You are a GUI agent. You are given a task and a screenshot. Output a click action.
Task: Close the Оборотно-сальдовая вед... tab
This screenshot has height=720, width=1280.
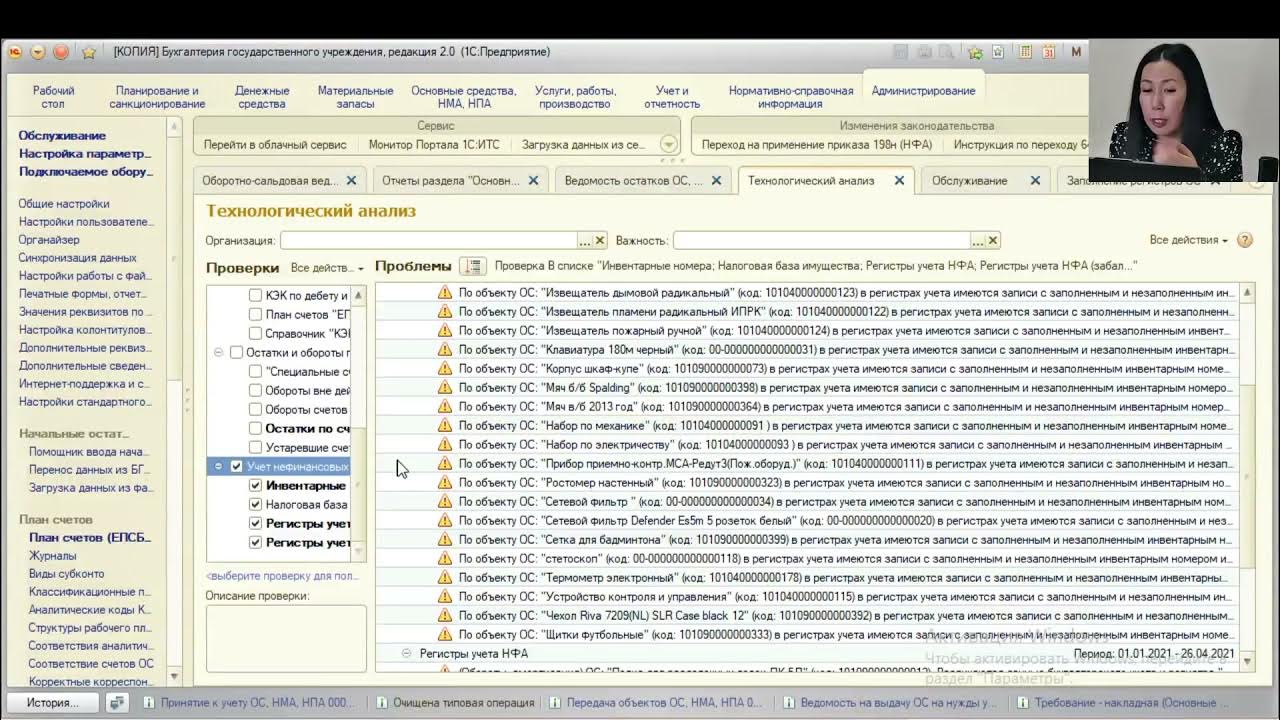351,181
